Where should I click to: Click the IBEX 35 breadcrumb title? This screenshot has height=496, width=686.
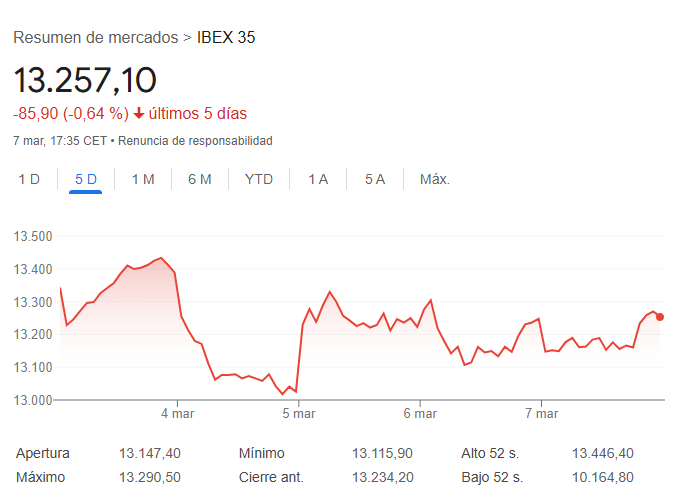(226, 38)
